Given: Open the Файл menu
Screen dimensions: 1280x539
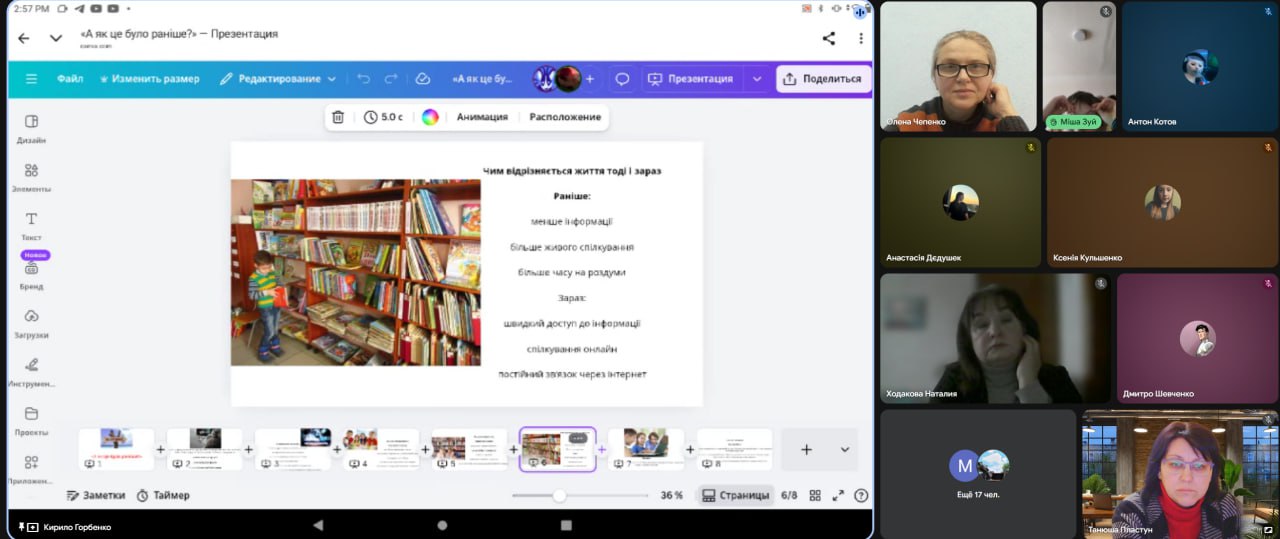Looking at the screenshot, I should [x=70, y=79].
